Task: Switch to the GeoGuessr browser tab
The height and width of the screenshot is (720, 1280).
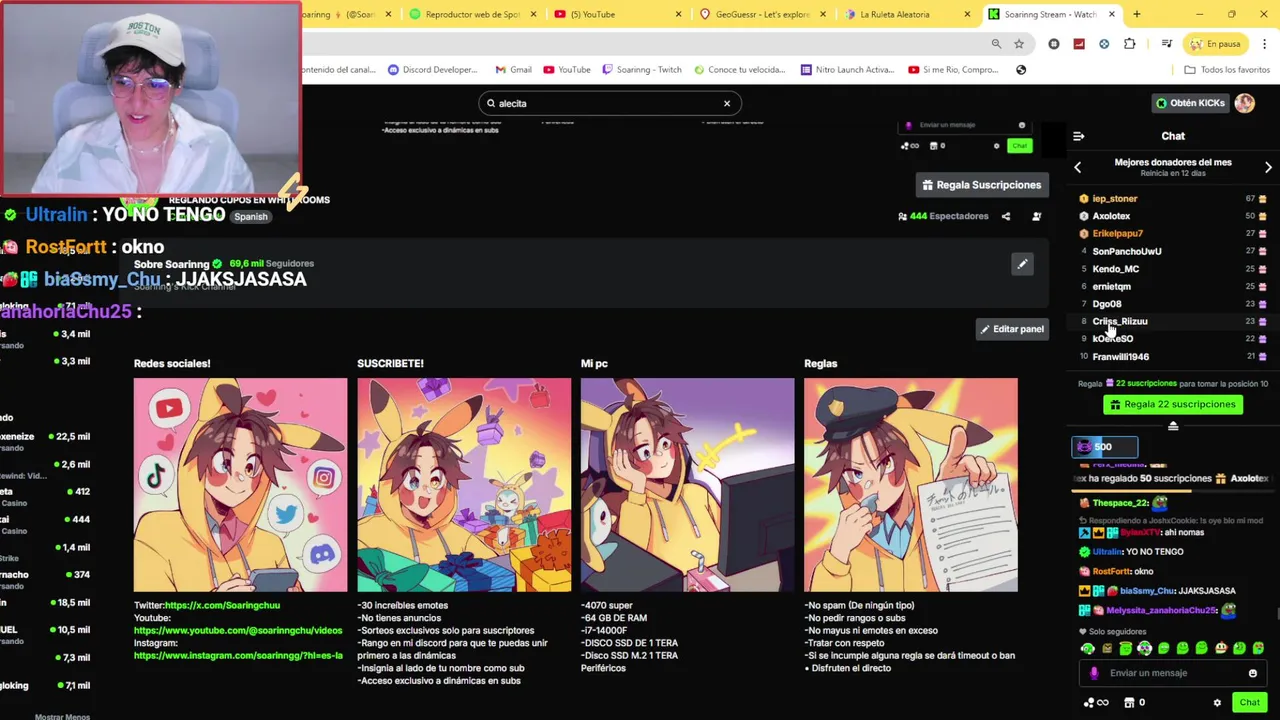Action: coord(762,14)
